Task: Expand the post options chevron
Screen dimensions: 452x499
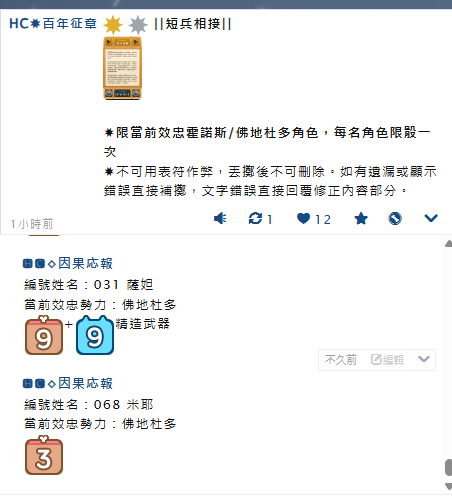Action: coord(431,218)
